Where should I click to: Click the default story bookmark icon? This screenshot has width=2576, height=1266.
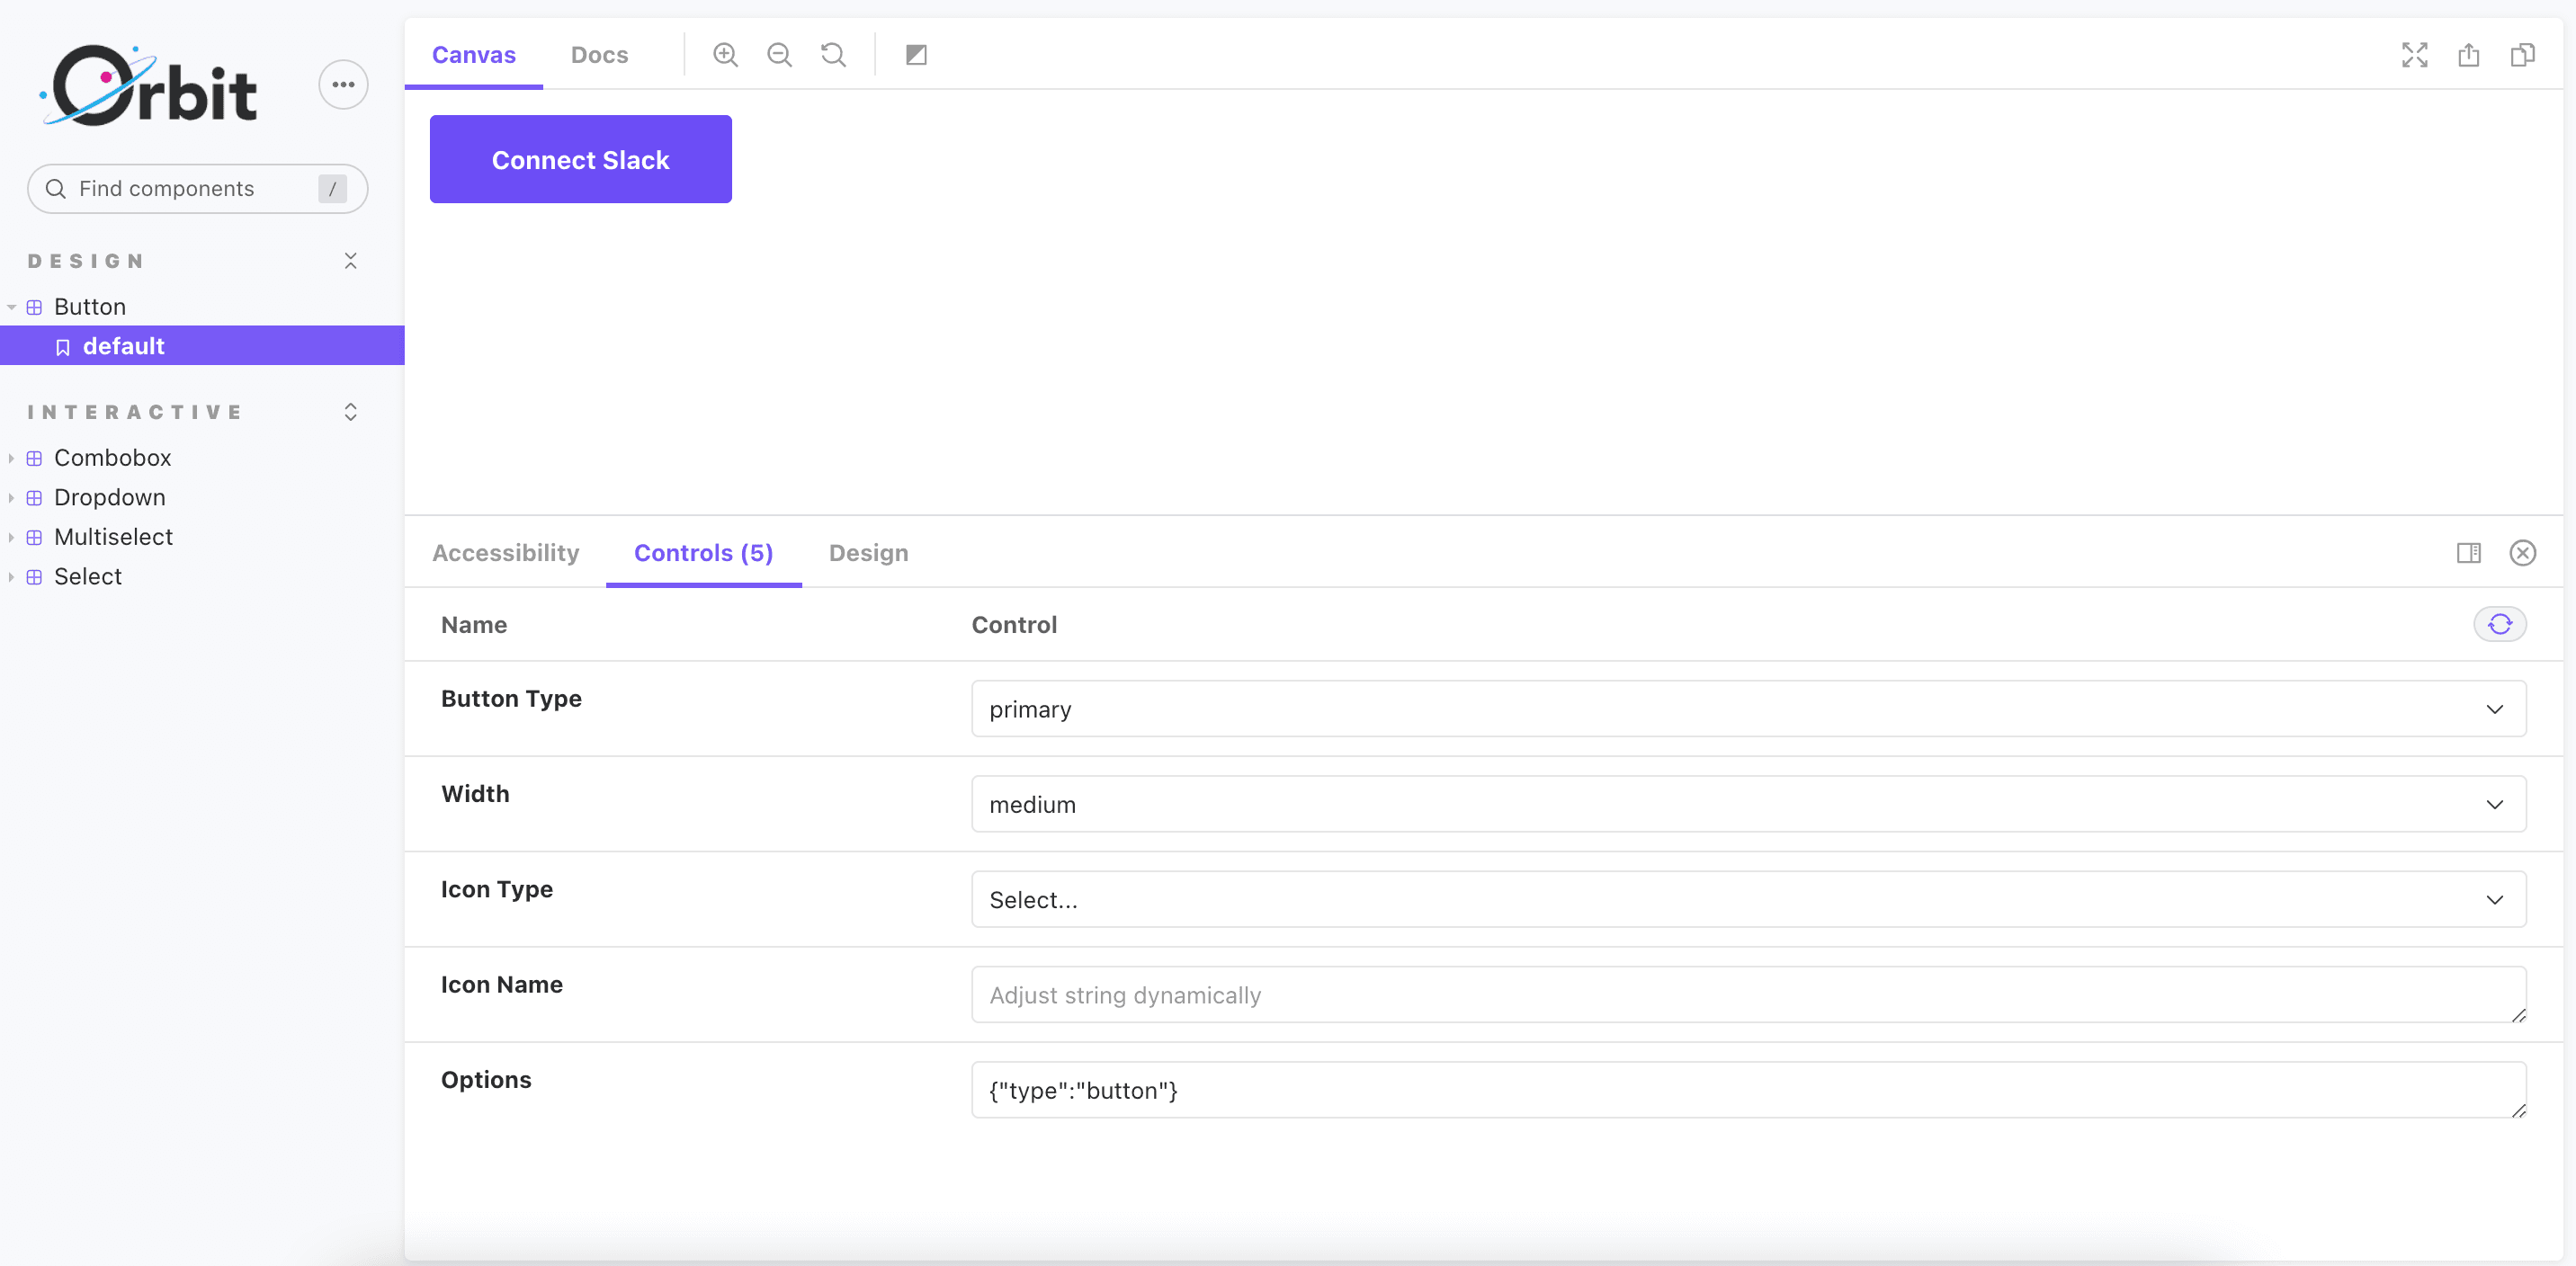(63, 347)
